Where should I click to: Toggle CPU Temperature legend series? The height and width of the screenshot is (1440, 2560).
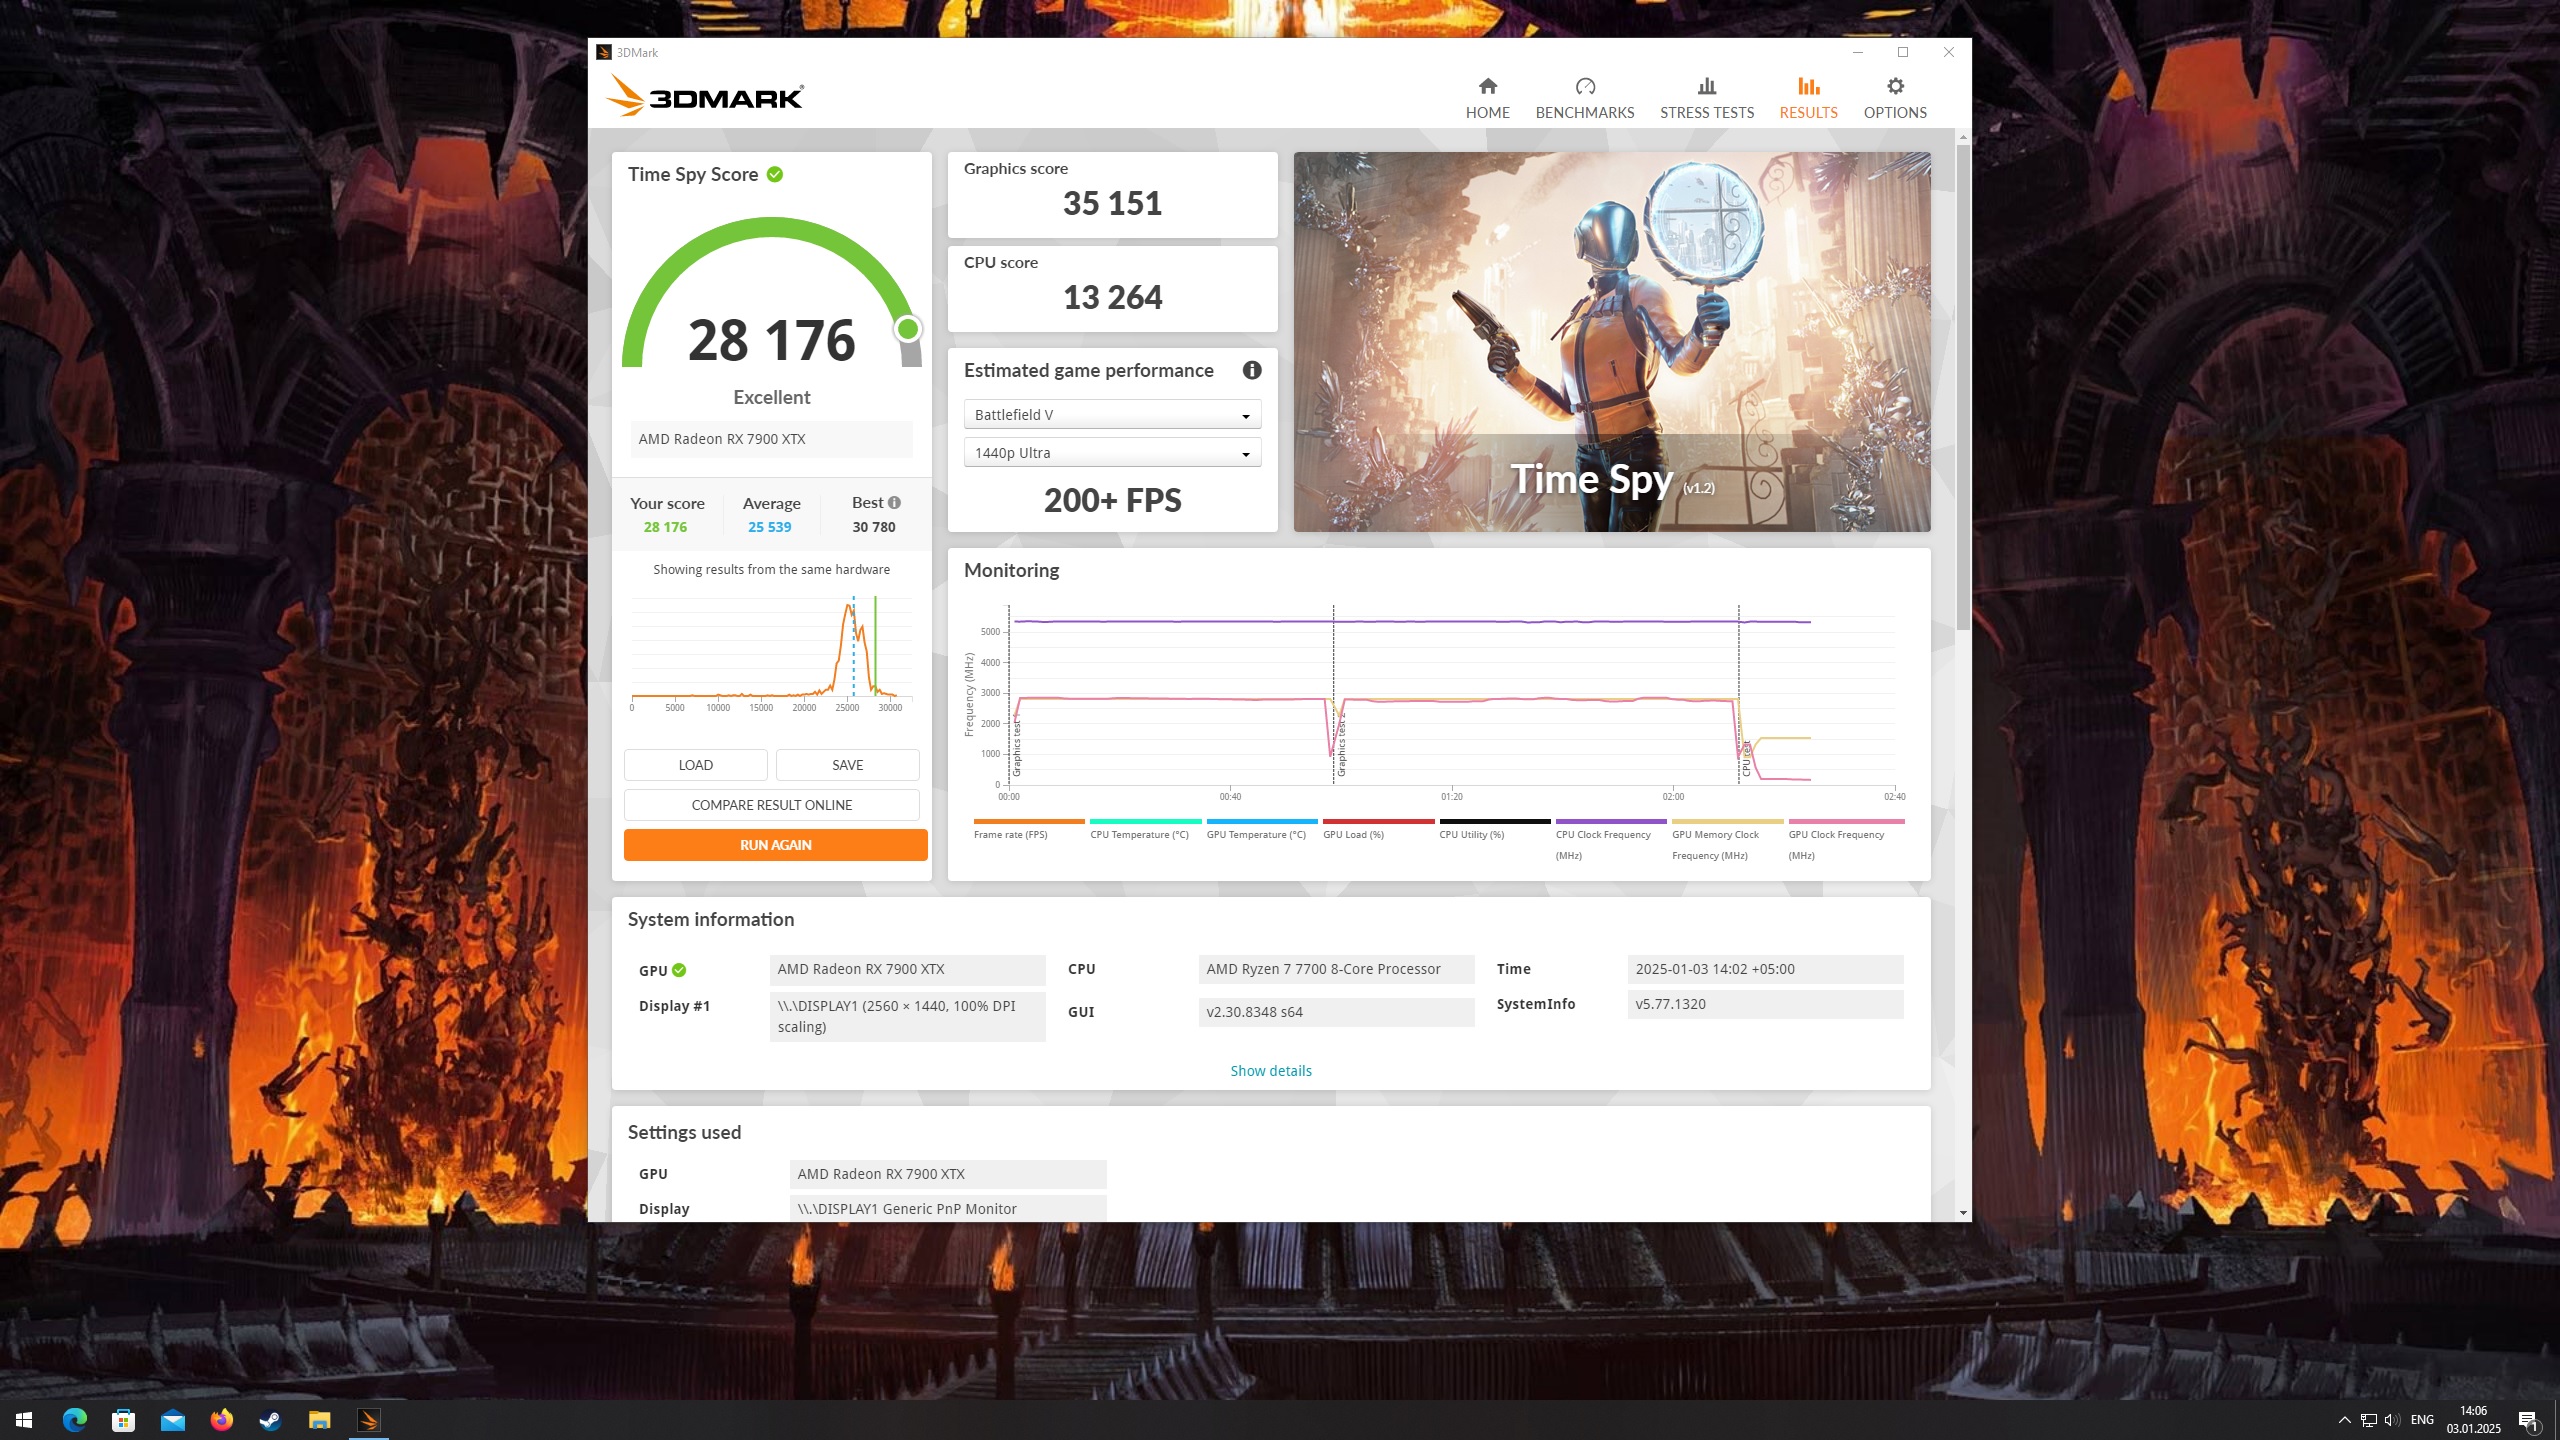click(1139, 834)
